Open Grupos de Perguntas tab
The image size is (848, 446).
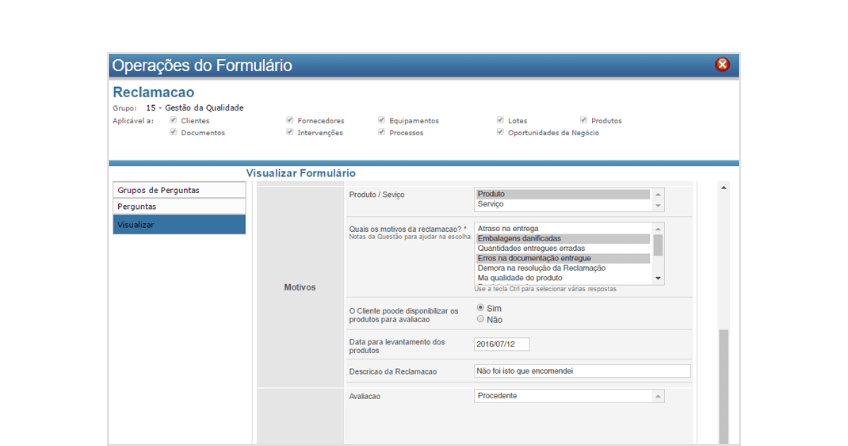pyautogui.click(x=179, y=190)
